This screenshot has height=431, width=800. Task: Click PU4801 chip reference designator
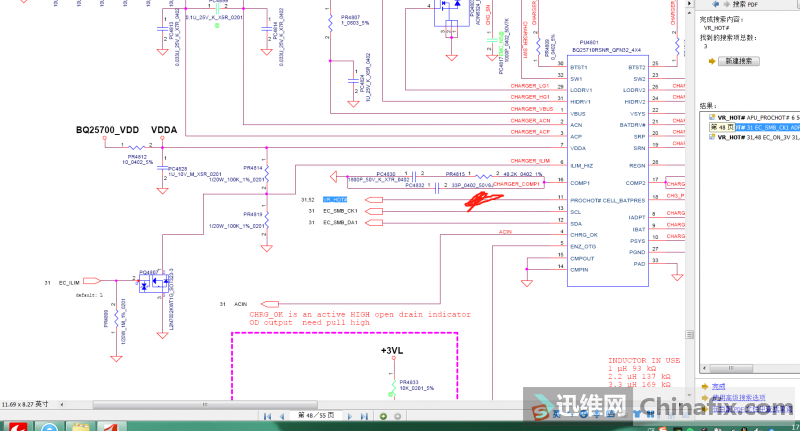coord(589,42)
